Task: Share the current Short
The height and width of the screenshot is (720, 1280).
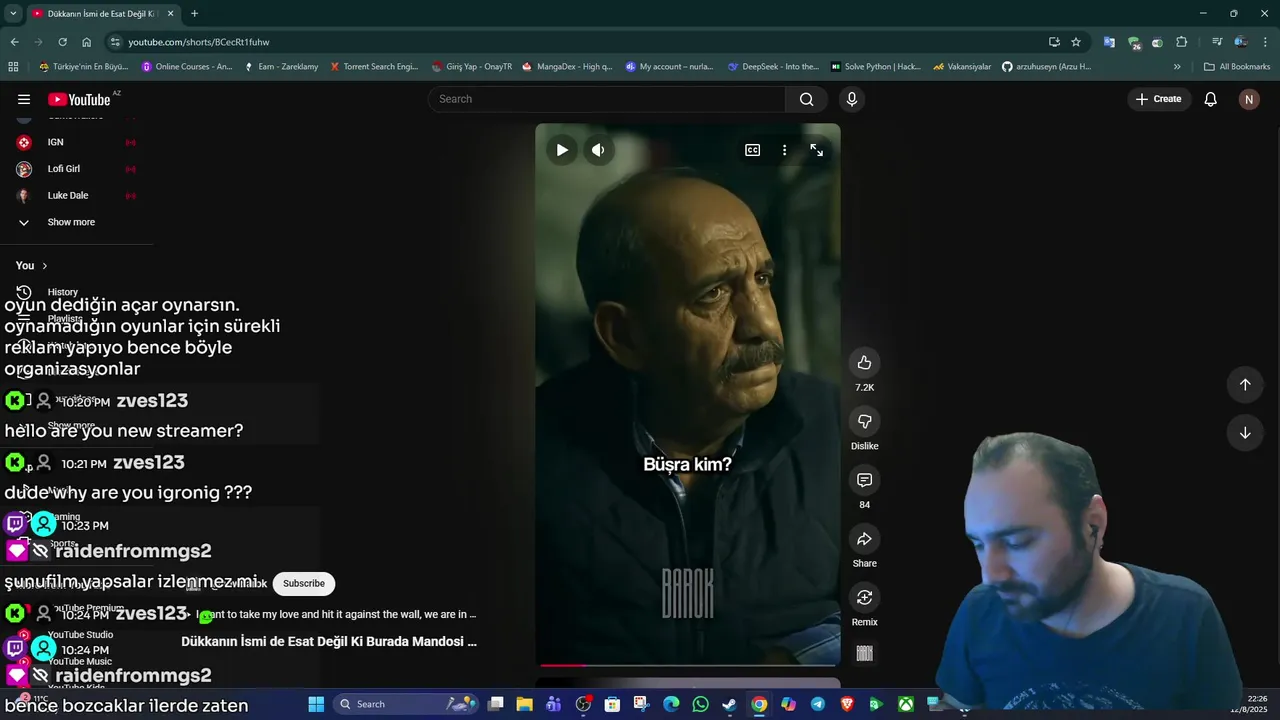Action: click(865, 539)
